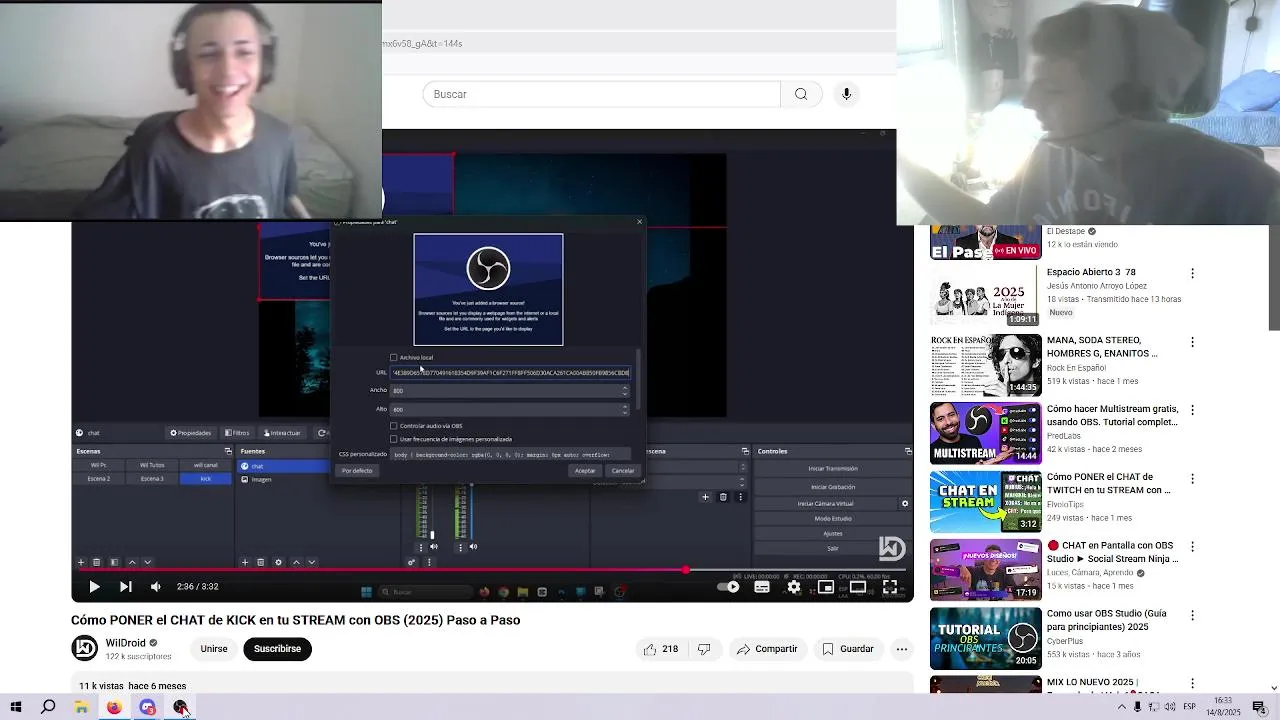Open Cómo usar OBS Studio video title
This screenshot has height=720, width=1280.
tap(1107, 620)
